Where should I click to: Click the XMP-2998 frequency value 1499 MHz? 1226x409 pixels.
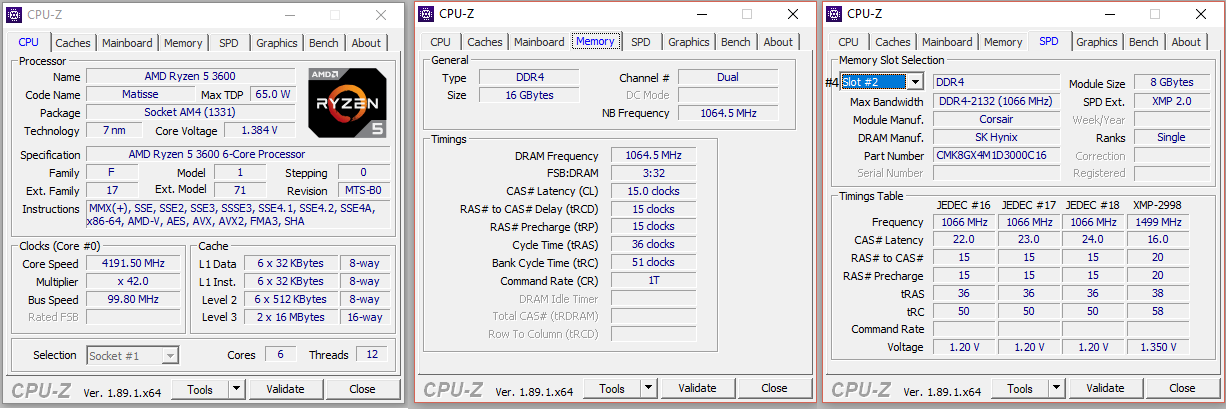(1158, 222)
